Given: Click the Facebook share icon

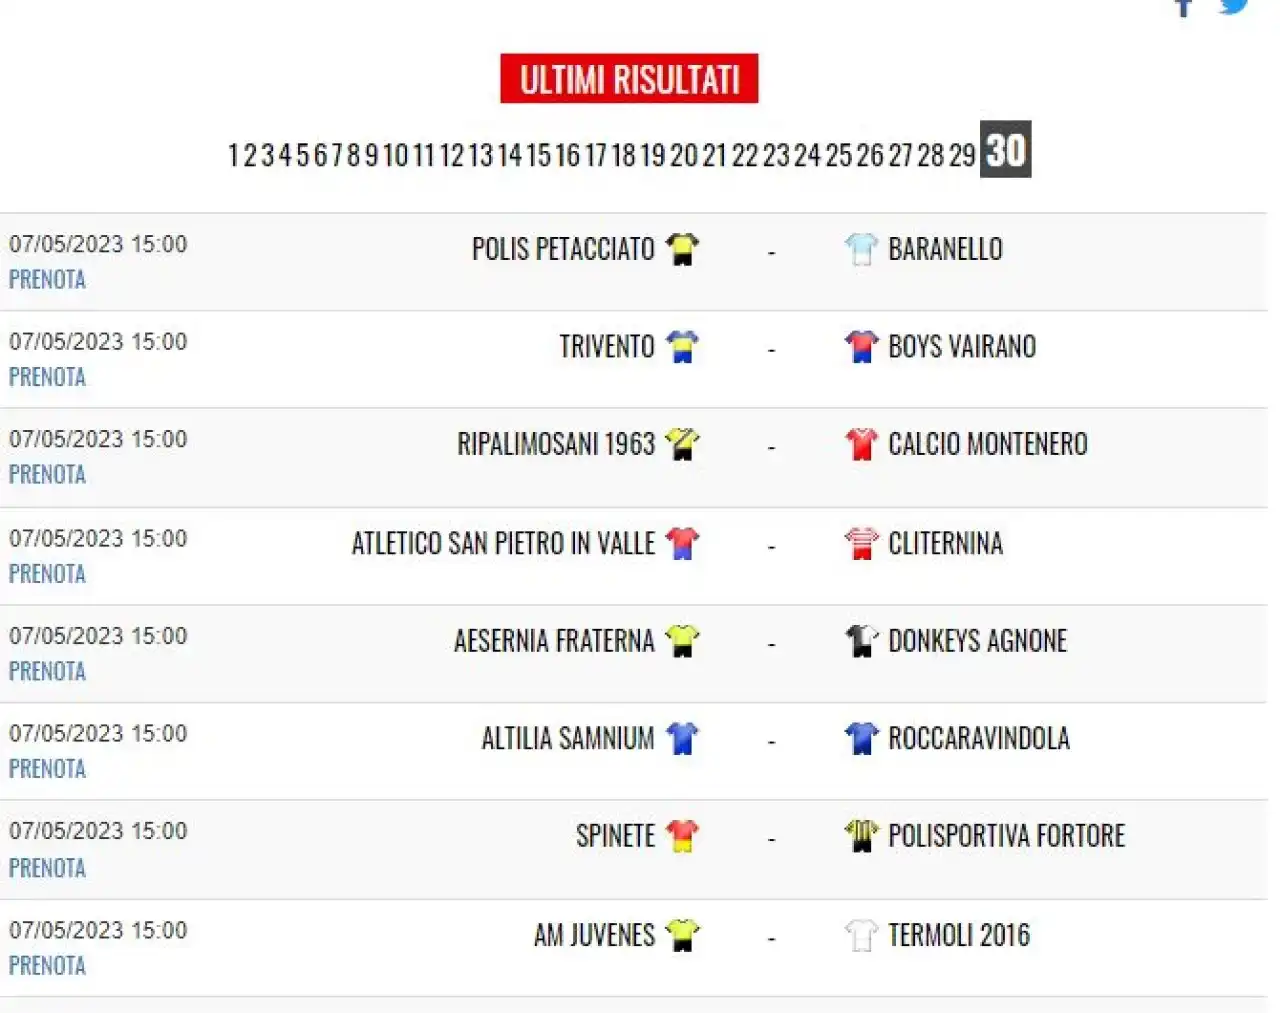Looking at the screenshot, I should (x=1184, y=7).
